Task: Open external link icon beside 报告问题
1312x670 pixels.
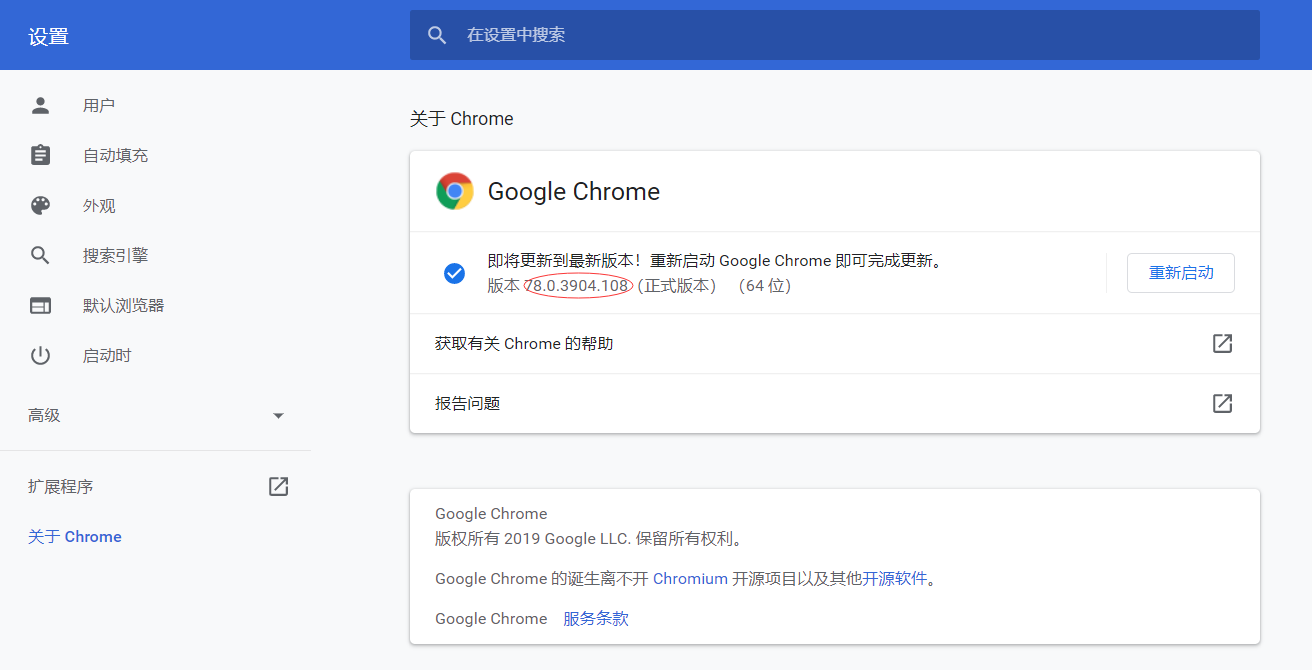Action: (1222, 403)
